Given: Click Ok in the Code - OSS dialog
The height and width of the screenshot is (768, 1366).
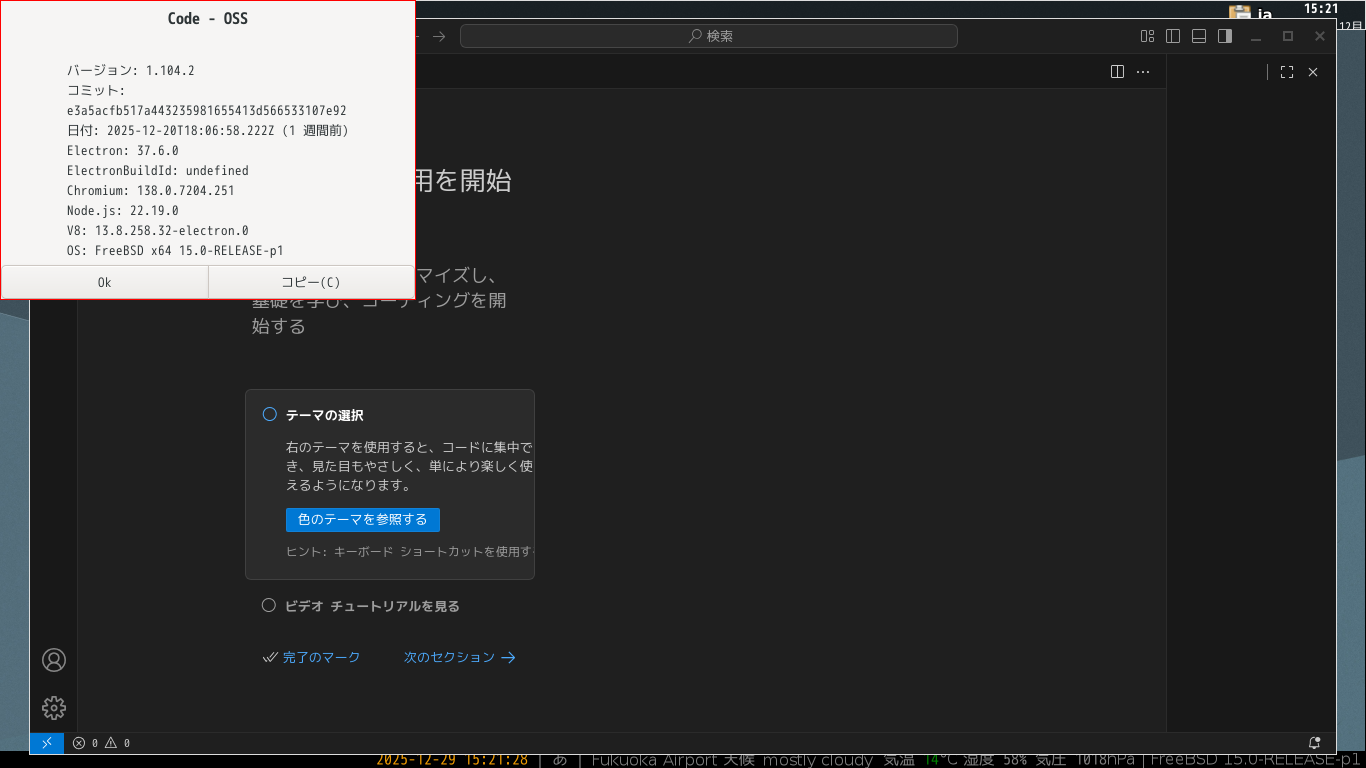Looking at the screenshot, I should (104, 282).
